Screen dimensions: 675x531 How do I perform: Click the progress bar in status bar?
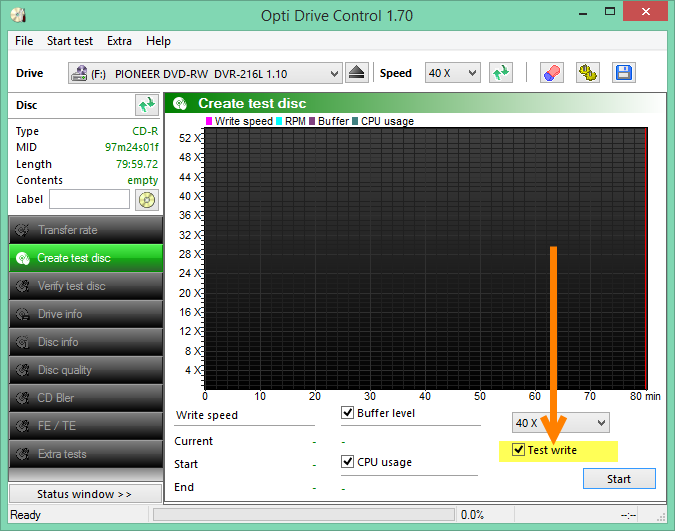click(x=304, y=515)
